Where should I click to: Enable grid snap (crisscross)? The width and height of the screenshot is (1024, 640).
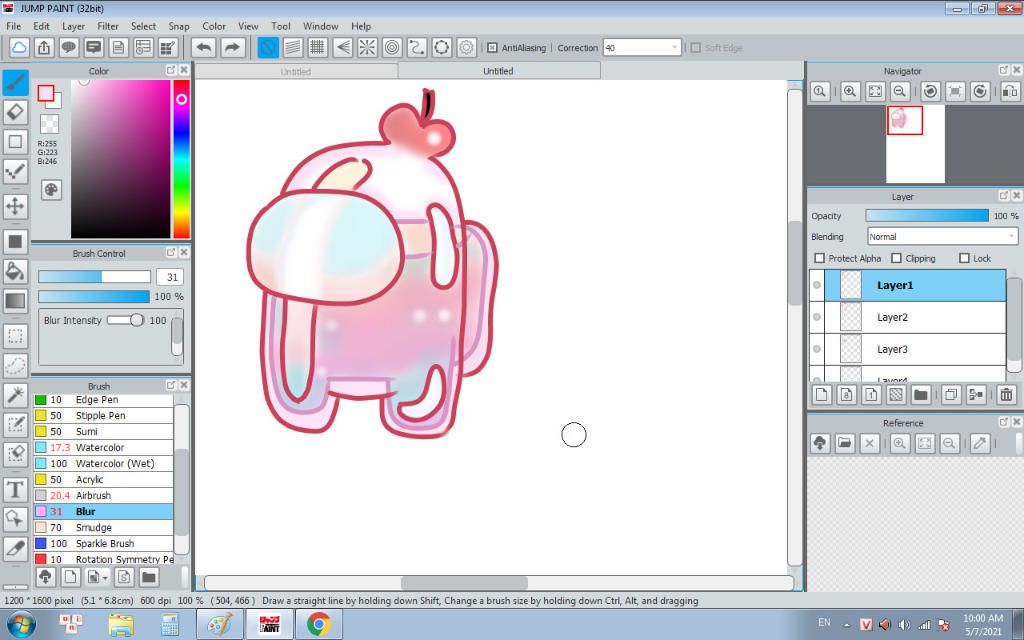point(317,48)
